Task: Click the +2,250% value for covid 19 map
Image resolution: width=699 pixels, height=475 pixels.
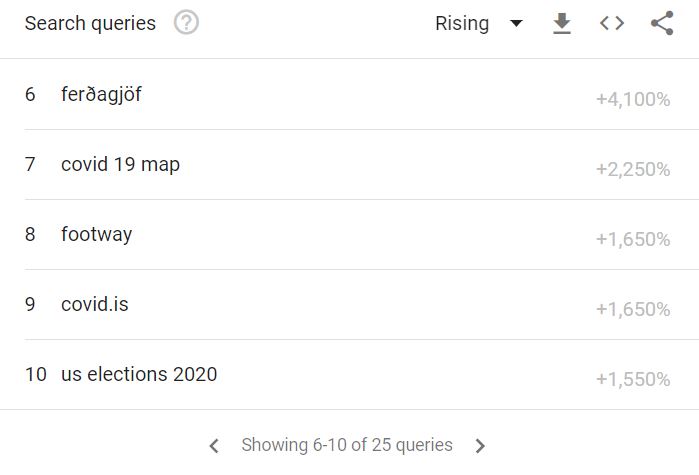Action: coord(633,169)
